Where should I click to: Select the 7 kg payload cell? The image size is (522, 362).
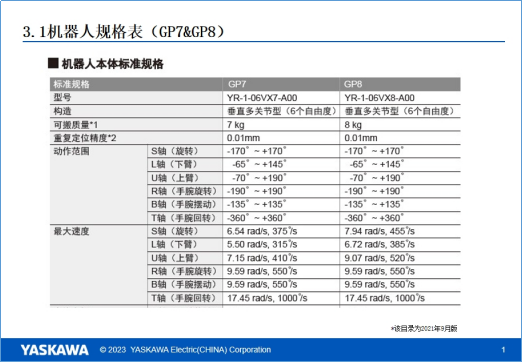pyautogui.click(x=236, y=125)
